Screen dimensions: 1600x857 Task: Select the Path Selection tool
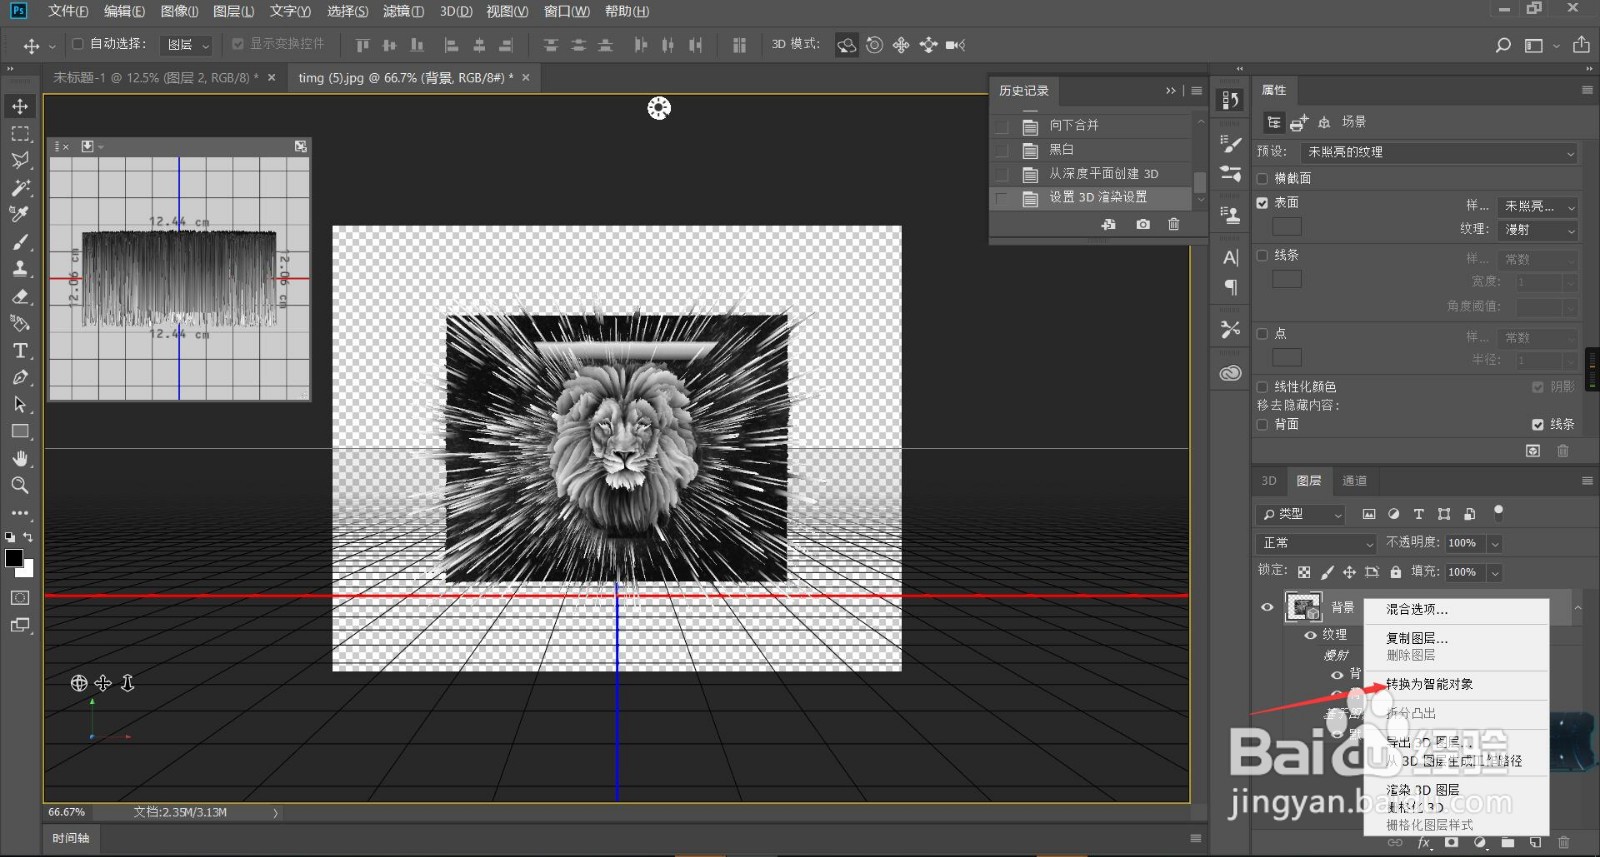20,405
